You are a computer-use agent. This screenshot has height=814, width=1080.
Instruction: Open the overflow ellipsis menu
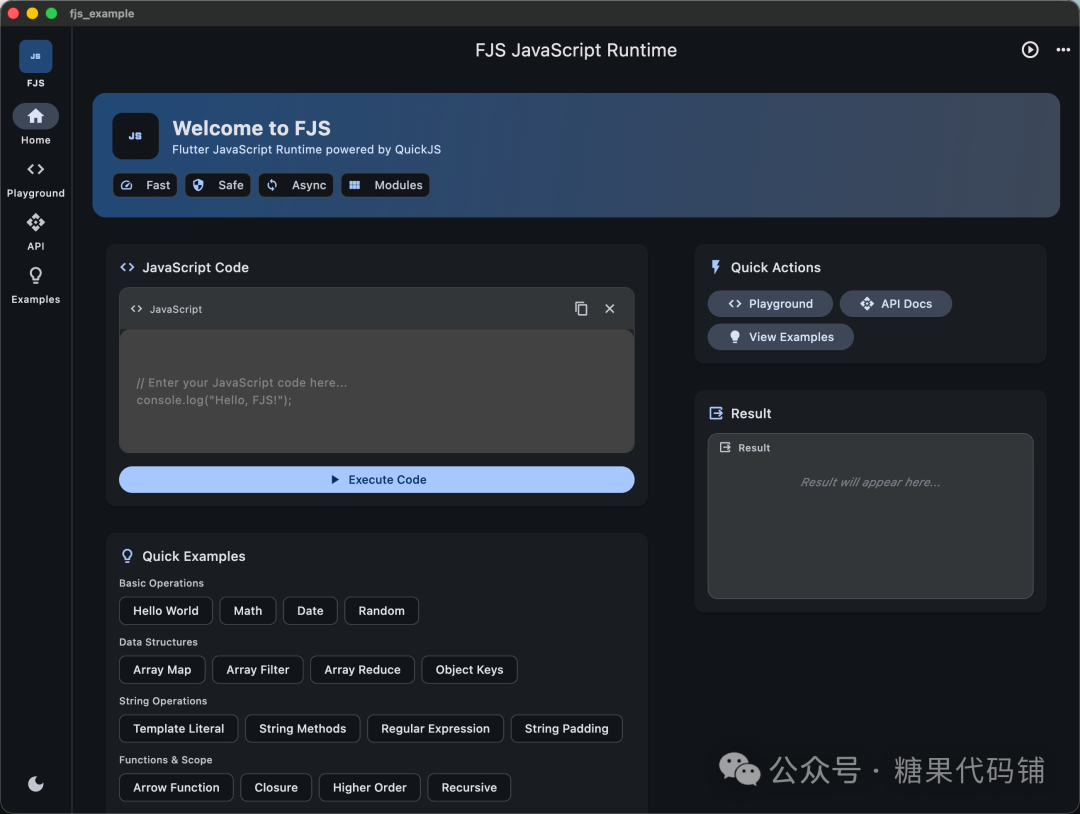(x=1062, y=49)
